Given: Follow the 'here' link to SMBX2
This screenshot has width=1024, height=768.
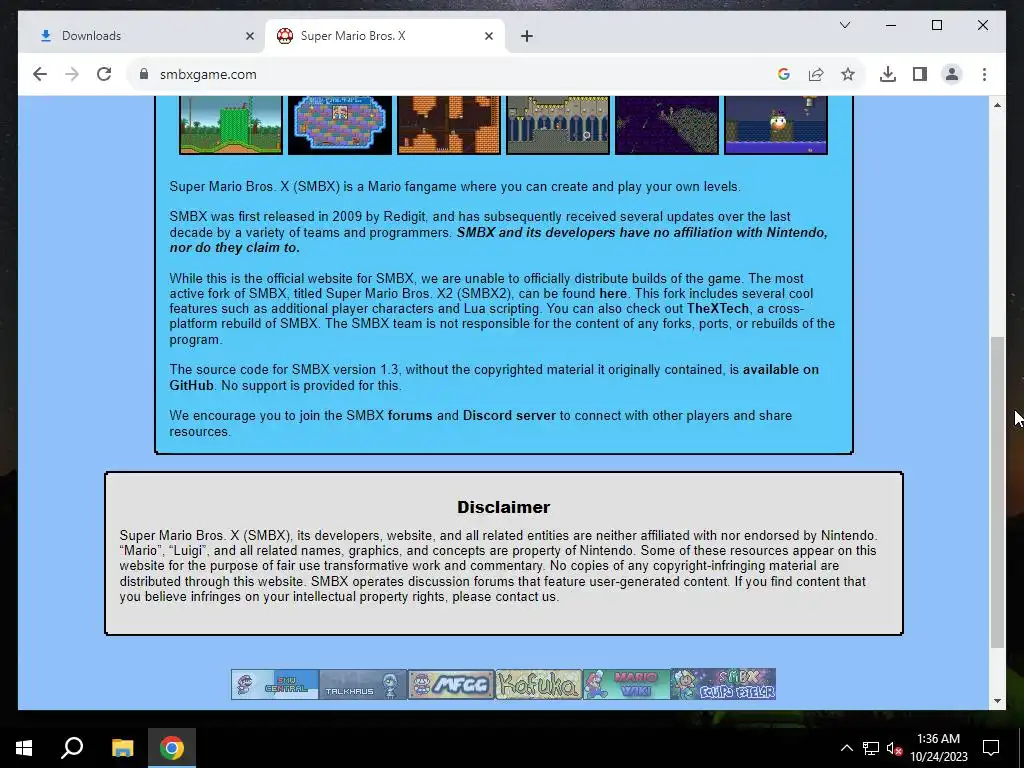Looking at the screenshot, I should click(613, 294).
